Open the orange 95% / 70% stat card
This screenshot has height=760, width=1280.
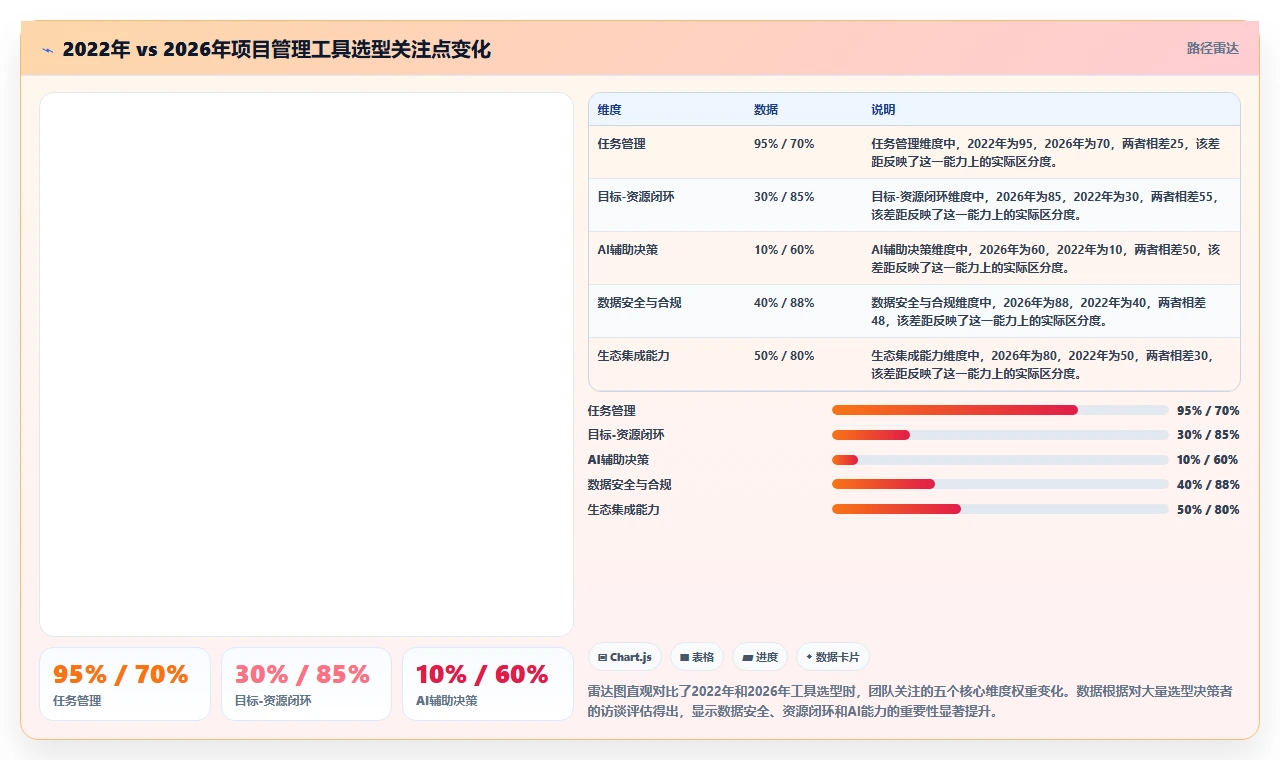click(125, 684)
